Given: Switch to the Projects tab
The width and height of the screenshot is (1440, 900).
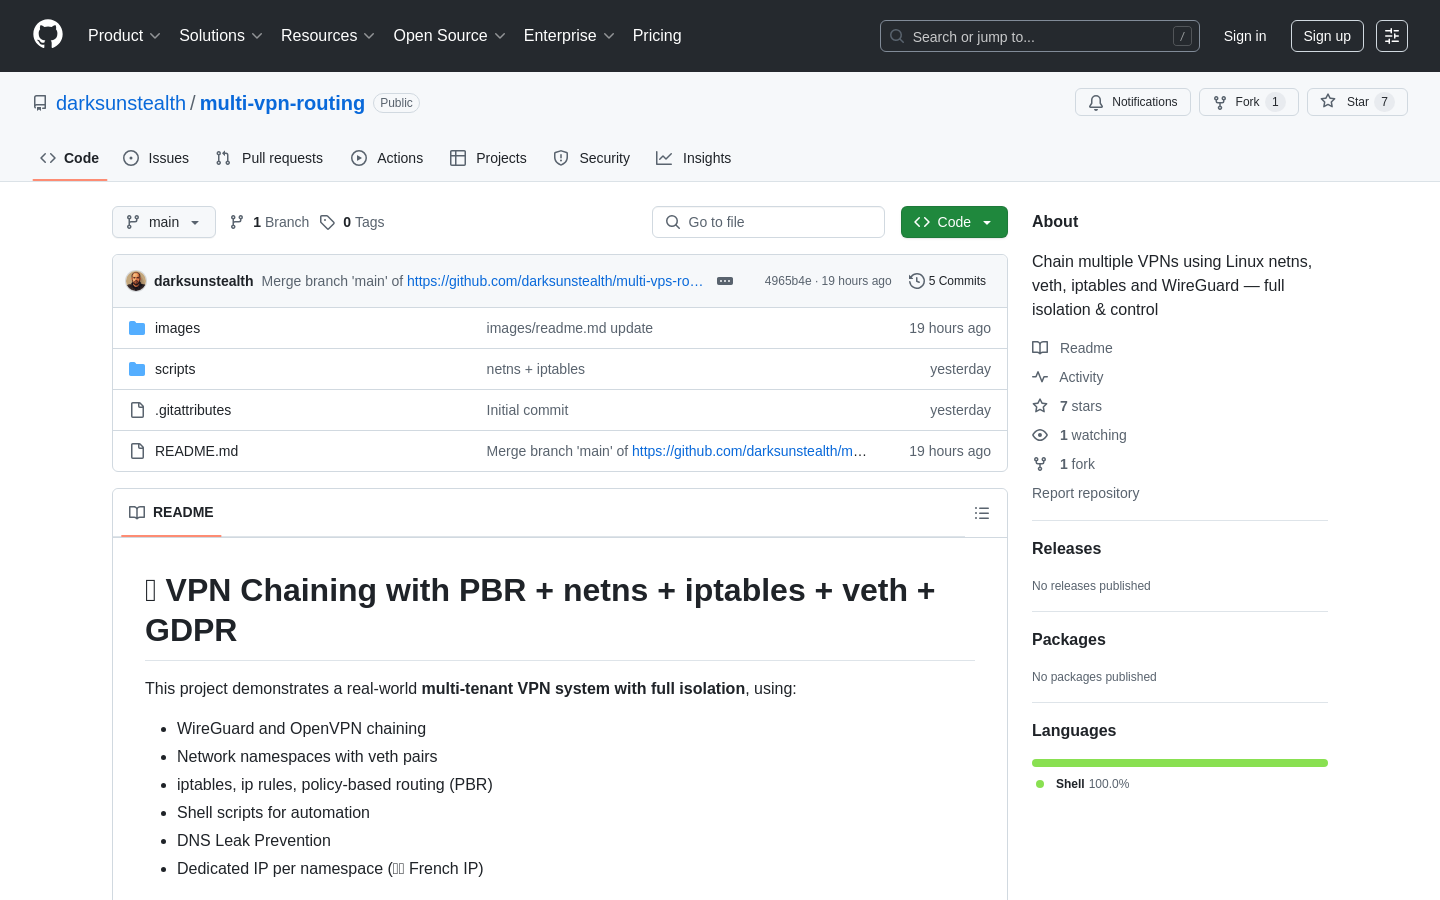Looking at the screenshot, I should 488,158.
